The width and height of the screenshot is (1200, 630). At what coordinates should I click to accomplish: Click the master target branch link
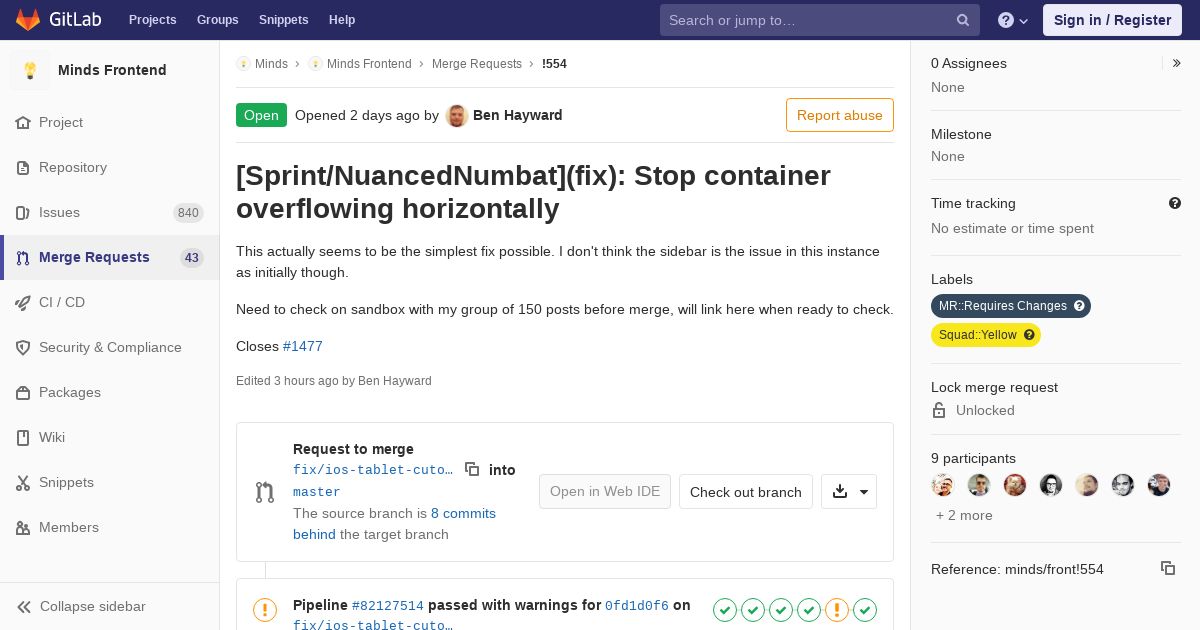(317, 492)
